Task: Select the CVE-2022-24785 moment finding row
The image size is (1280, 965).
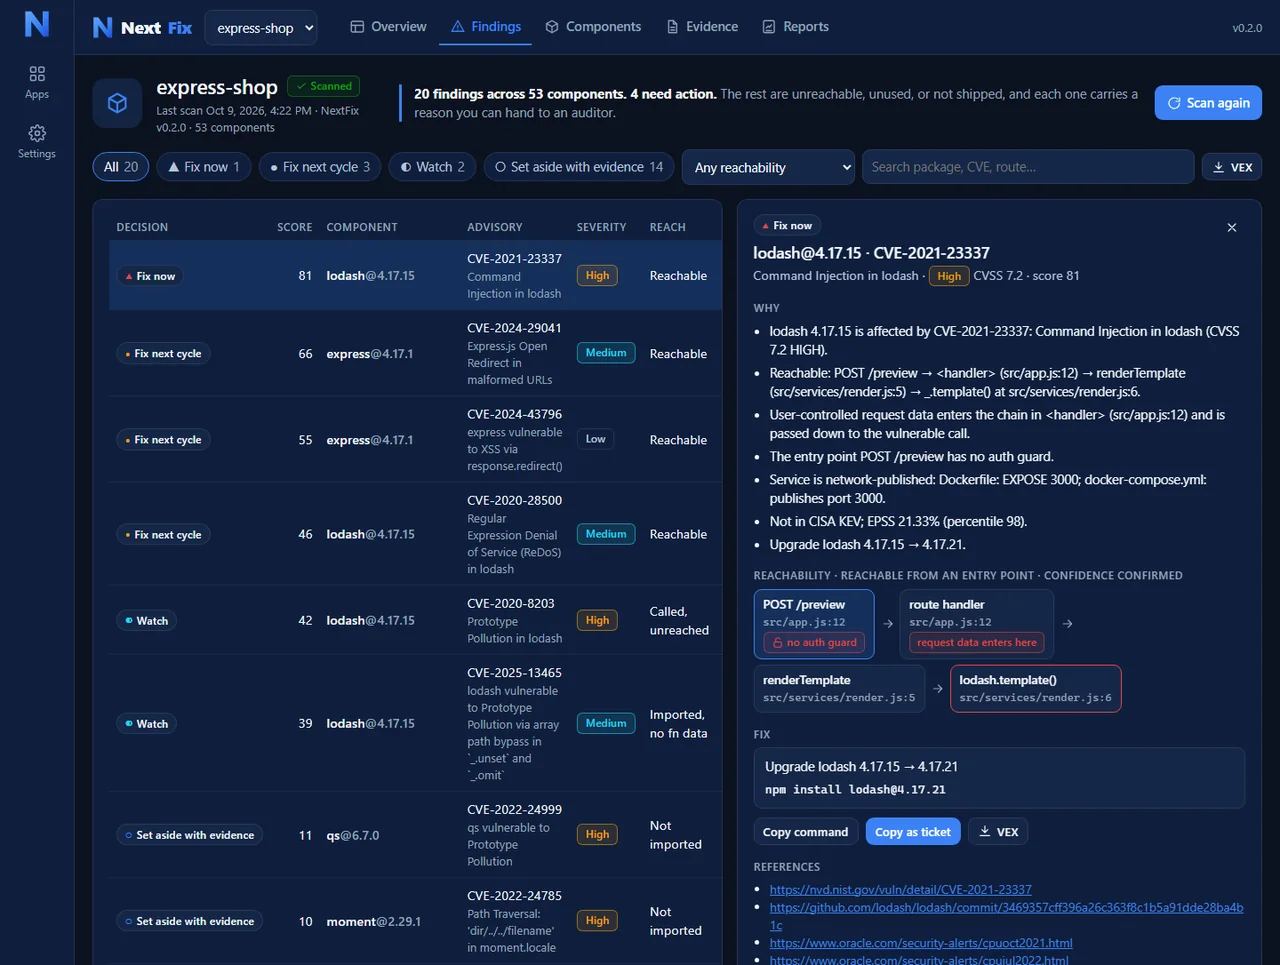Action: pos(415,921)
